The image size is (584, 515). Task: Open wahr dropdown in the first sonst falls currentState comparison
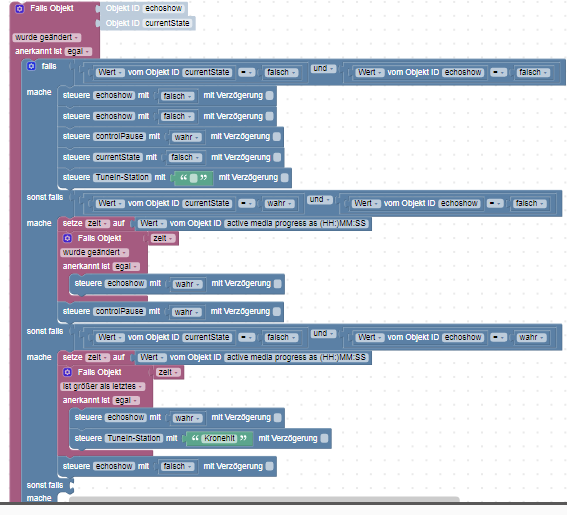click(x=279, y=203)
